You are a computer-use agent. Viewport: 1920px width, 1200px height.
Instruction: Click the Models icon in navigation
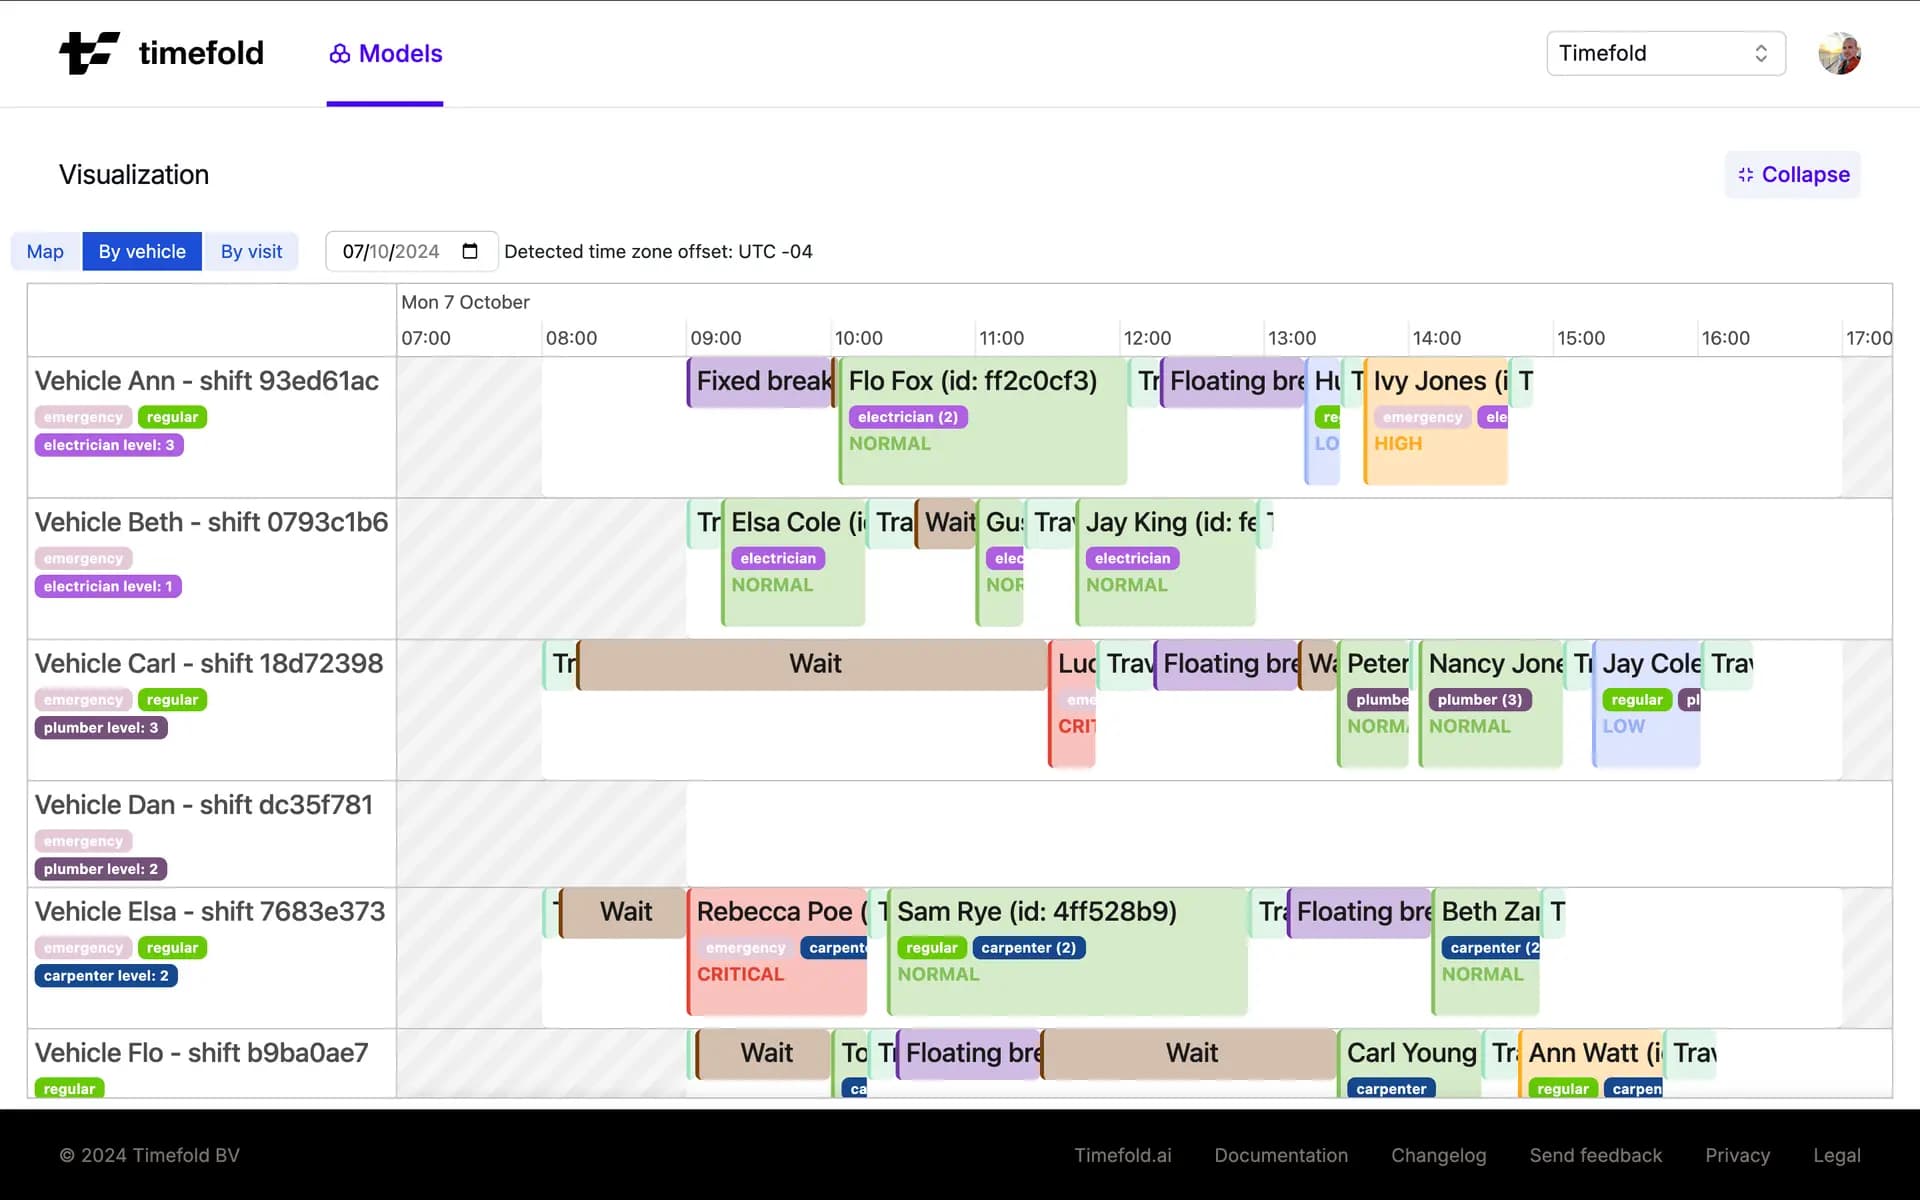click(340, 54)
